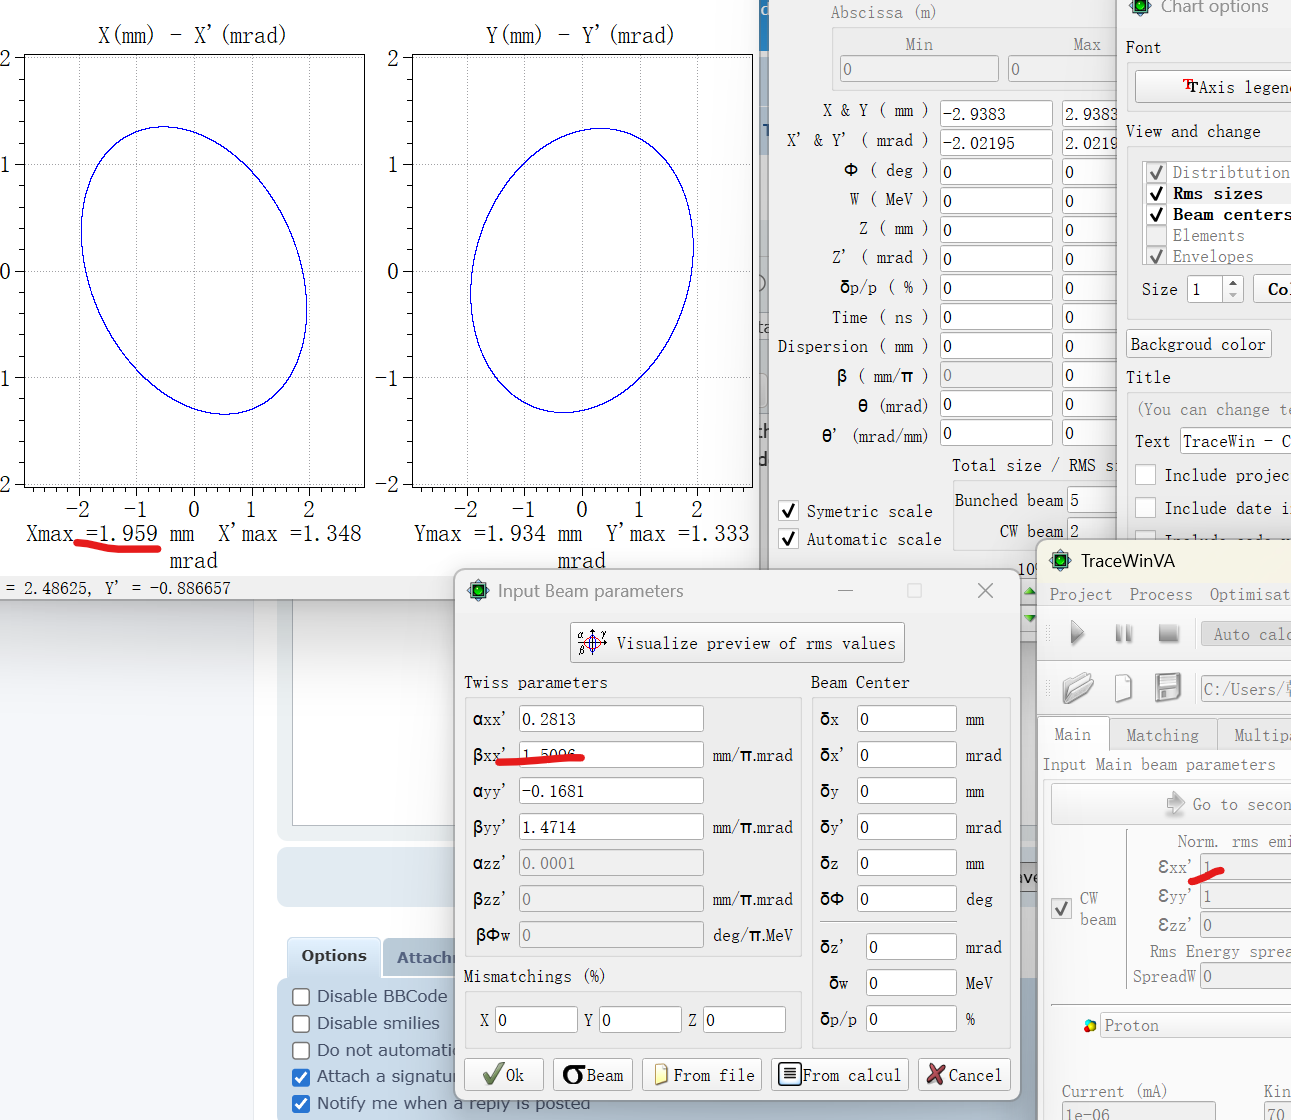1291x1120 pixels.
Task: Toggle the Symetric scale checkbox
Action: [x=789, y=511]
